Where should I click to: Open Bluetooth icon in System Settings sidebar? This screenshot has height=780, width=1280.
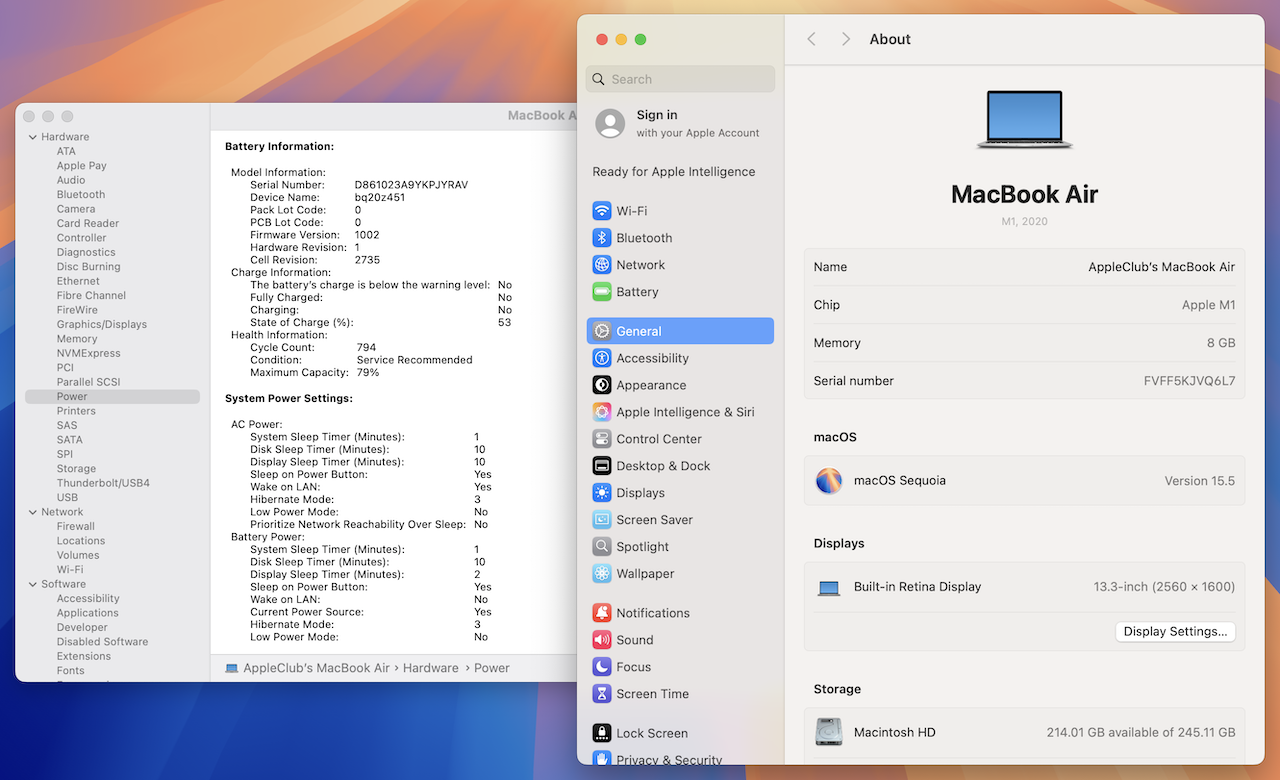point(601,238)
